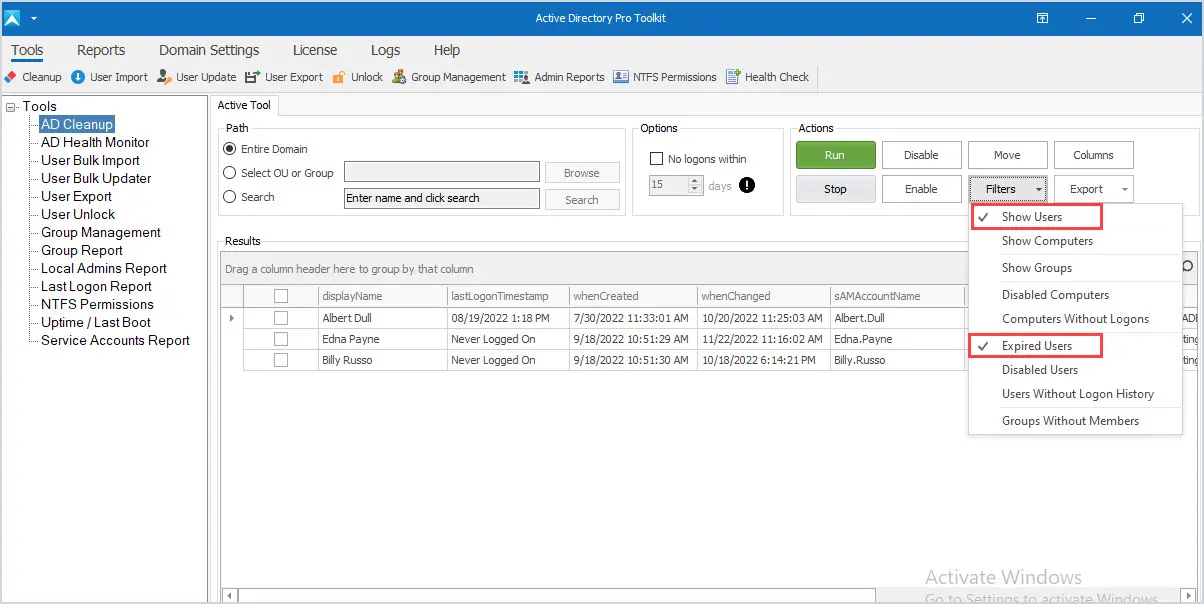
Task: Check the box for Billy Russo's row
Action: 281,360
